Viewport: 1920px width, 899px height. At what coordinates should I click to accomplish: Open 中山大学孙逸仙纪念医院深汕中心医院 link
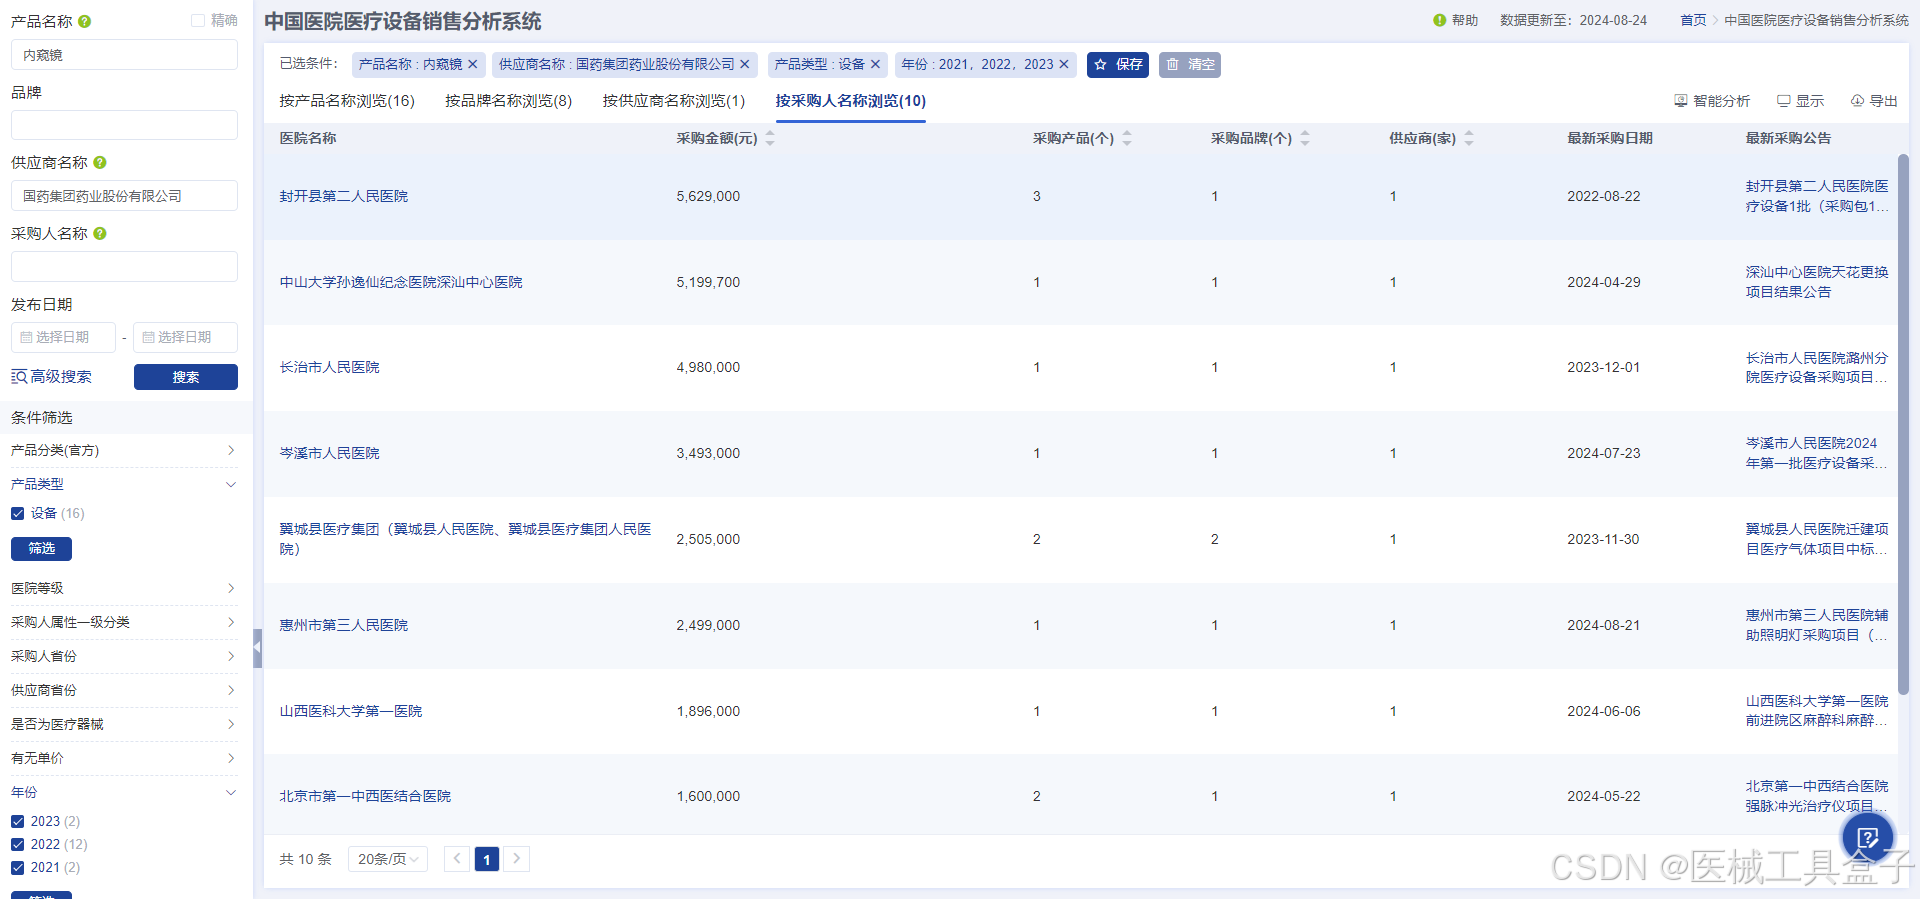(x=401, y=282)
